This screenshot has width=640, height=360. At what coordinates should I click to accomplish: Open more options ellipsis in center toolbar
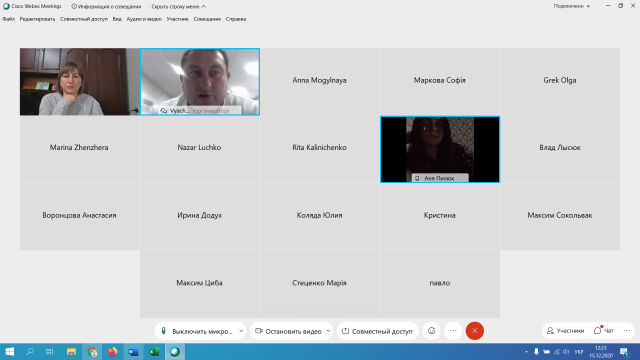click(x=453, y=331)
